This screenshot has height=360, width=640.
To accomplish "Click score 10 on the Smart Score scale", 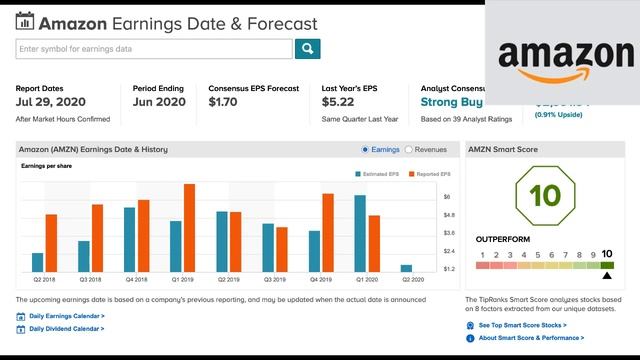I will 607,254.
